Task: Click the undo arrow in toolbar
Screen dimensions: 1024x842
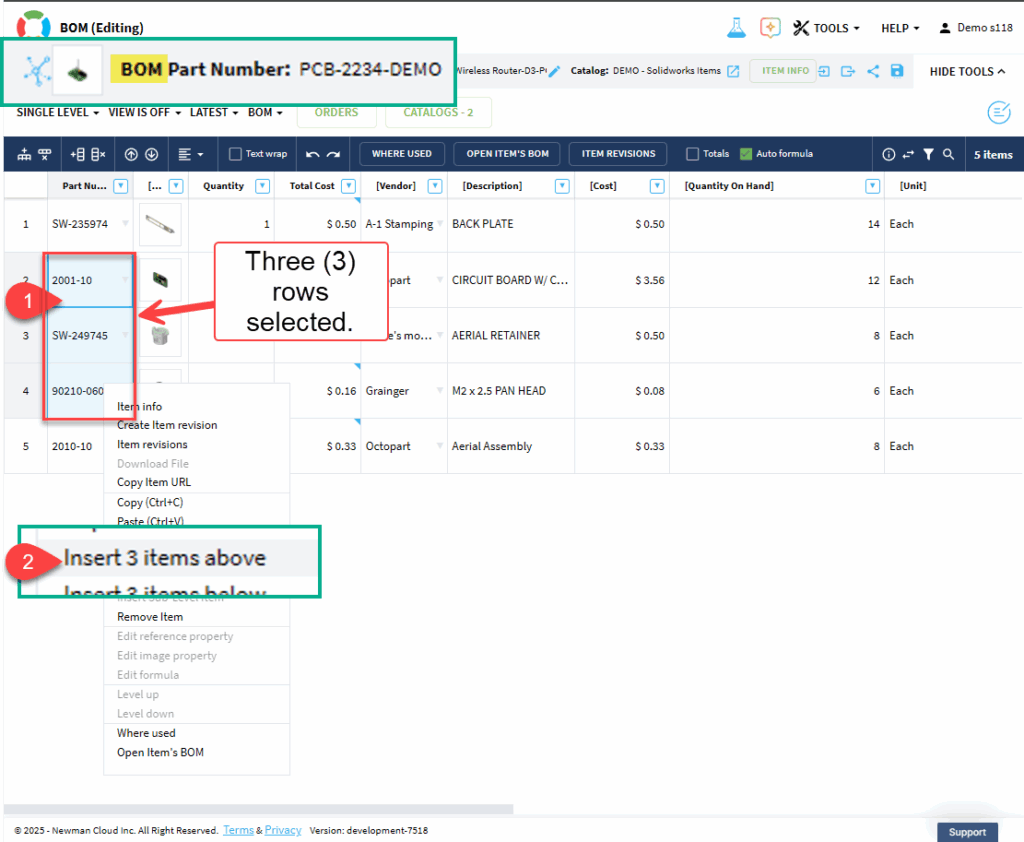Action: (x=312, y=154)
